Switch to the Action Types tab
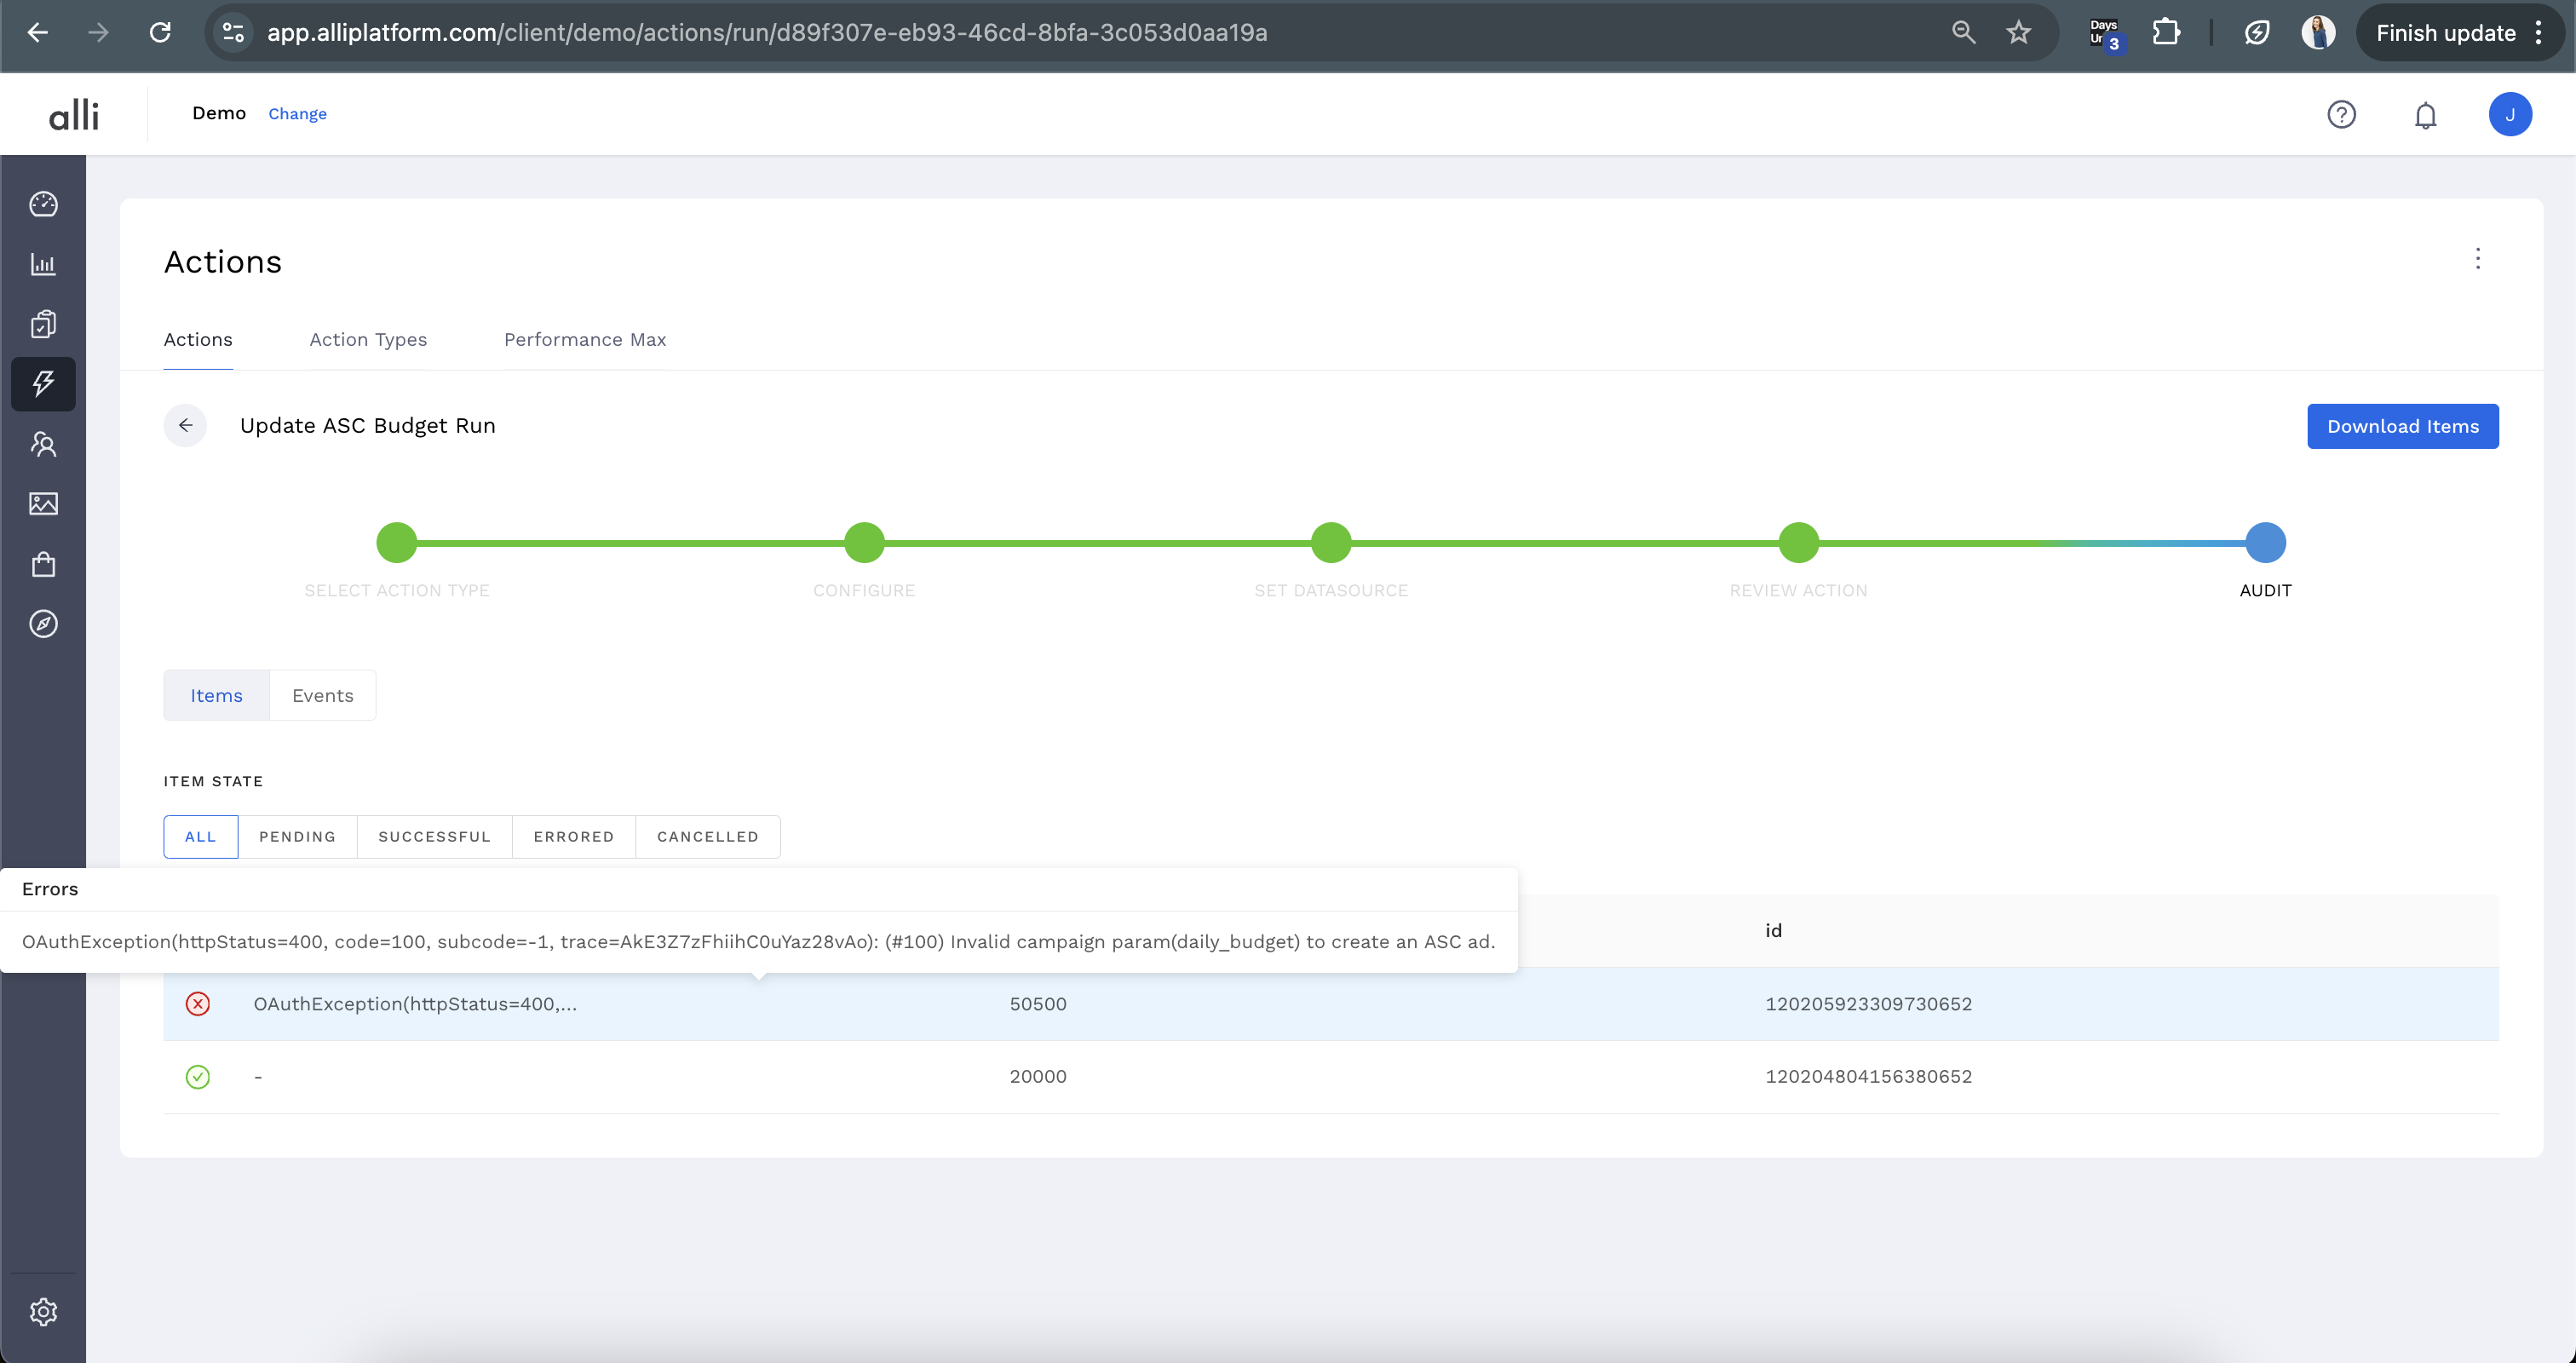Viewport: 2576px width, 1363px height. tap(368, 340)
